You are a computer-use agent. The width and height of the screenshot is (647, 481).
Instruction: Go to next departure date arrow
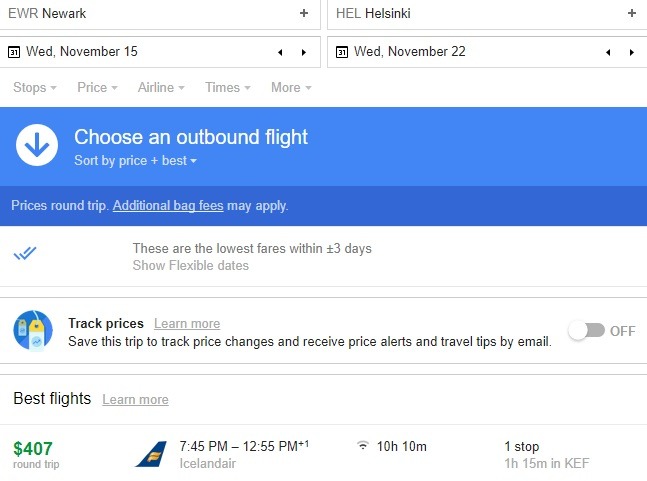[x=304, y=52]
